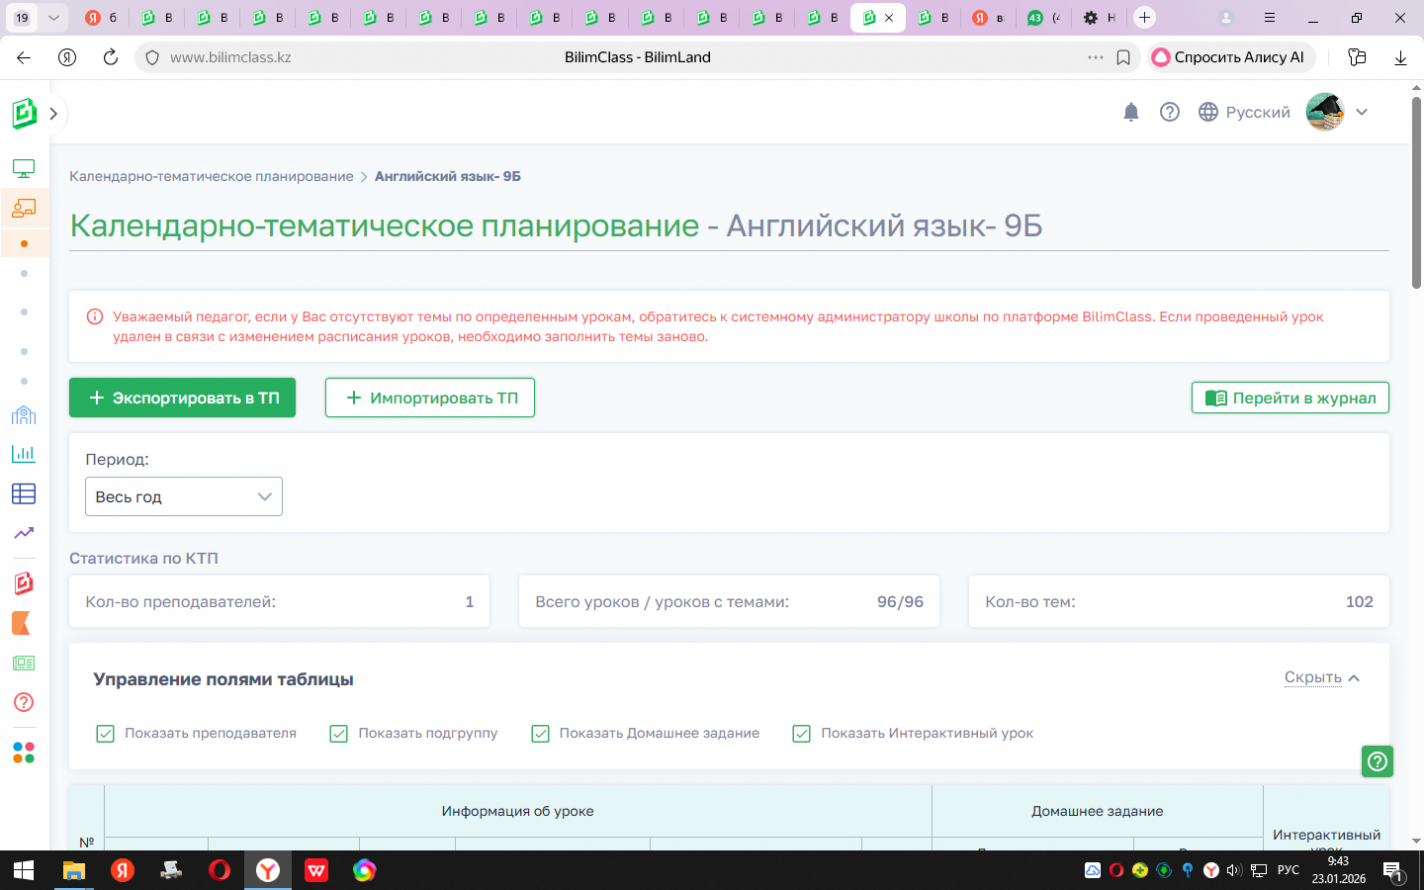Collapse table field settings via Скрыть
Viewport: 1424px width, 890px height.
pyautogui.click(x=1321, y=678)
